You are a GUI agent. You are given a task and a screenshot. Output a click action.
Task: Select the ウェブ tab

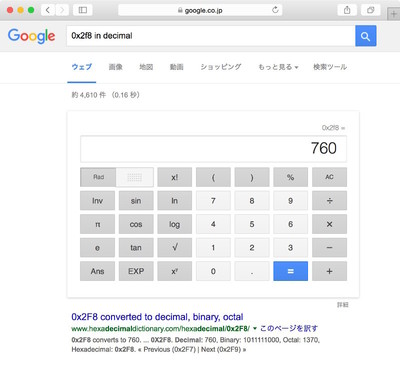(82, 67)
